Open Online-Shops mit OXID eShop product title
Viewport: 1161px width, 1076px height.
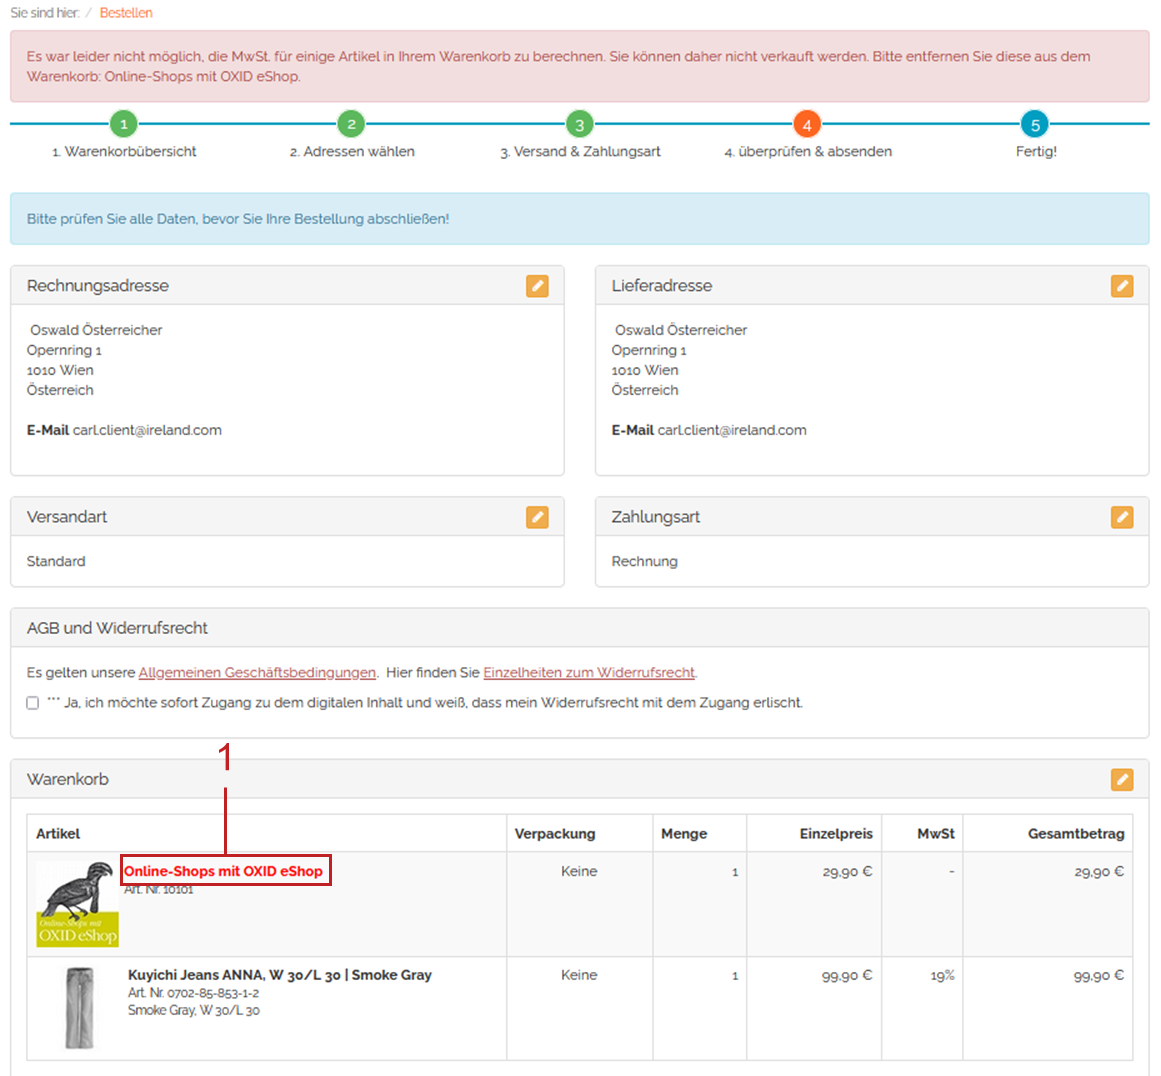(x=224, y=871)
